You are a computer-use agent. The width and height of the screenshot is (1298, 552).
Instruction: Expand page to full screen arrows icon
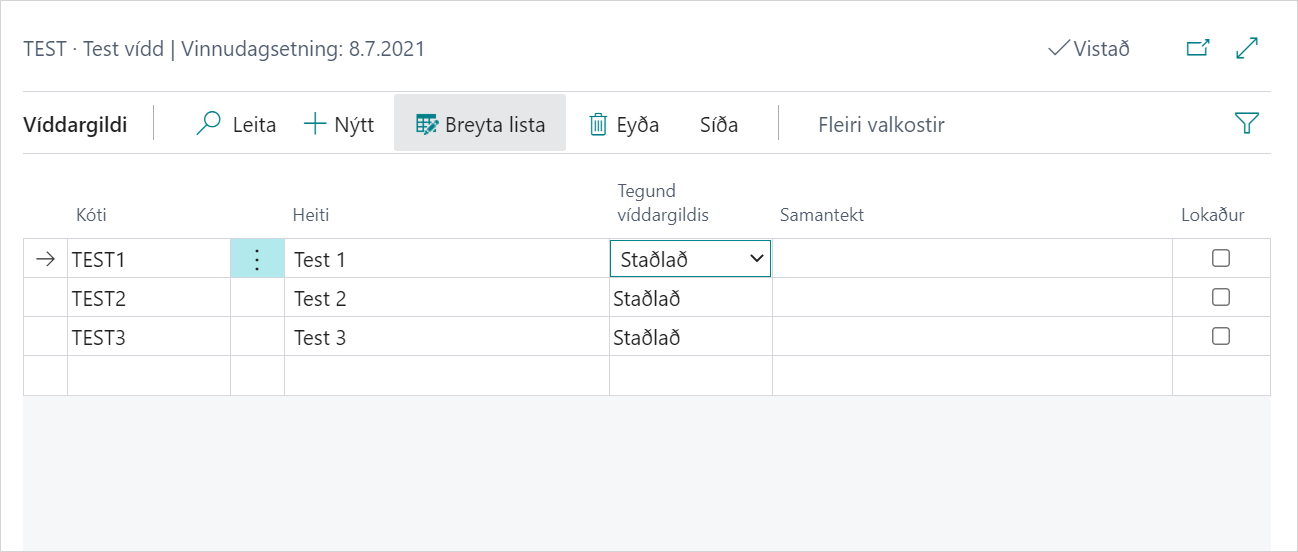(1247, 48)
